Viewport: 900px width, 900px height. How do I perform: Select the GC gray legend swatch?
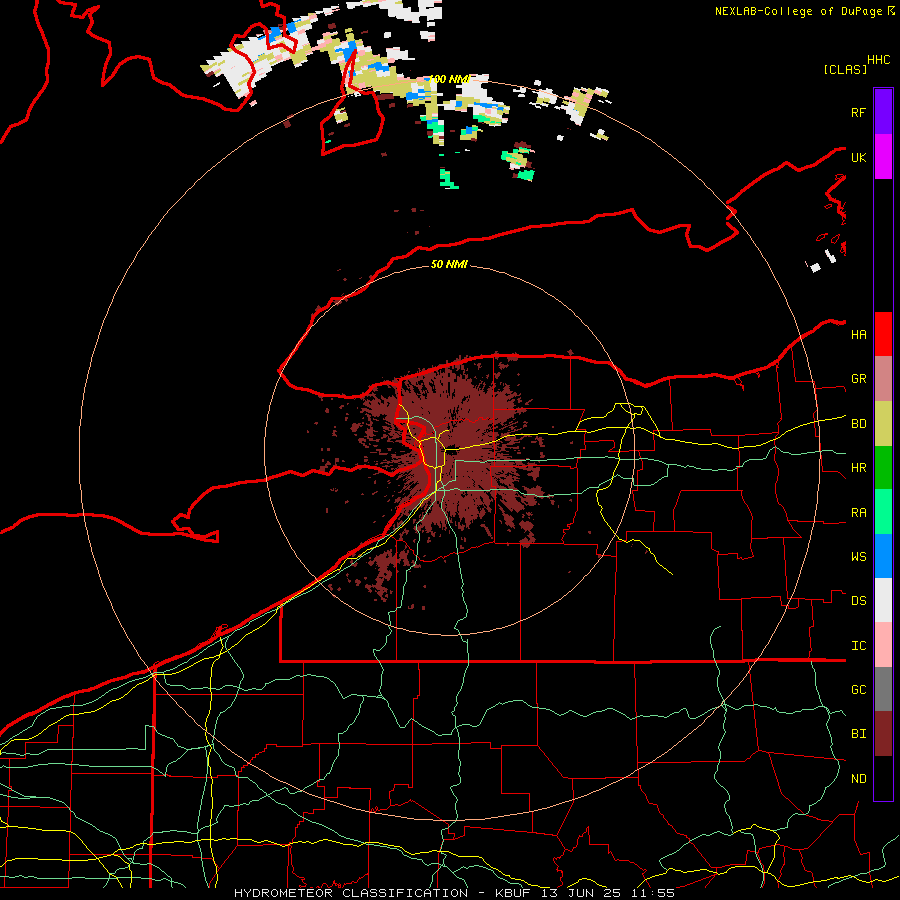pos(883,689)
